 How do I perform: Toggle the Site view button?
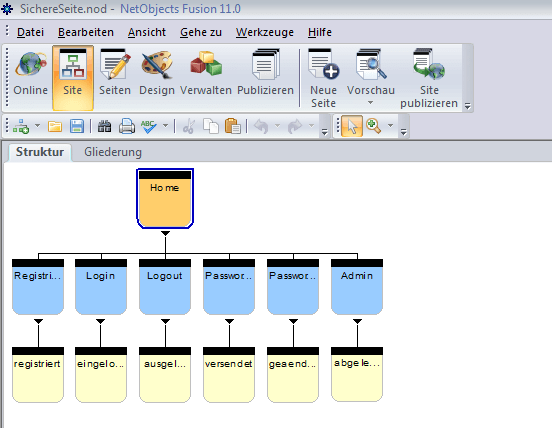point(73,77)
